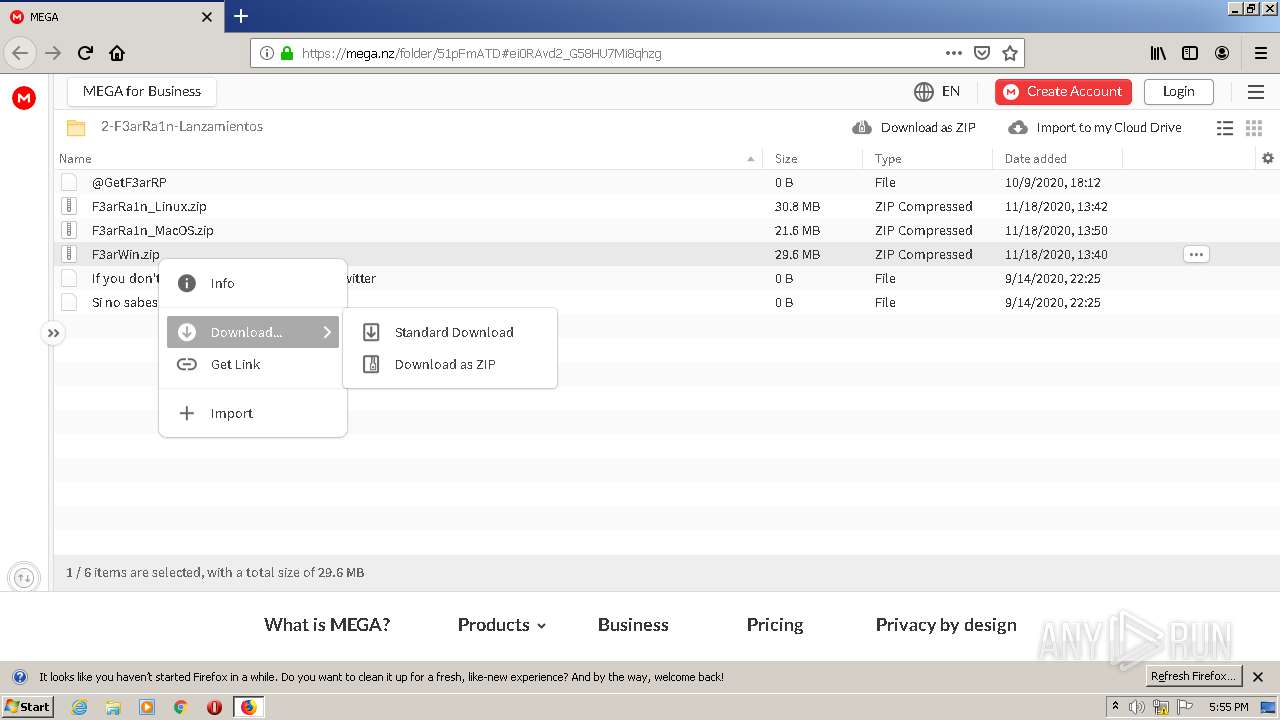Select Download as ZIP in submenu

coord(450,364)
